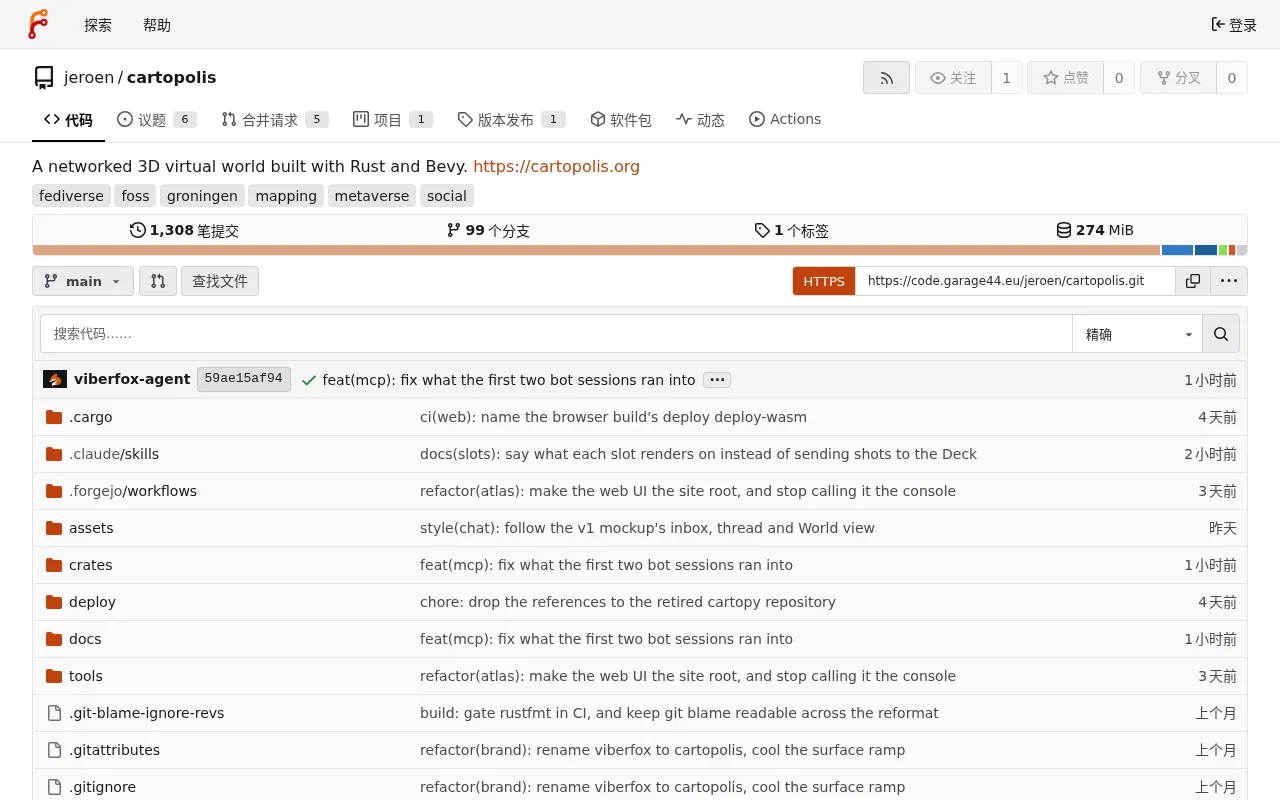The width and height of the screenshot is (1280, 800).
Task: Click the RSS feed icon button
Action: point(886,78)
